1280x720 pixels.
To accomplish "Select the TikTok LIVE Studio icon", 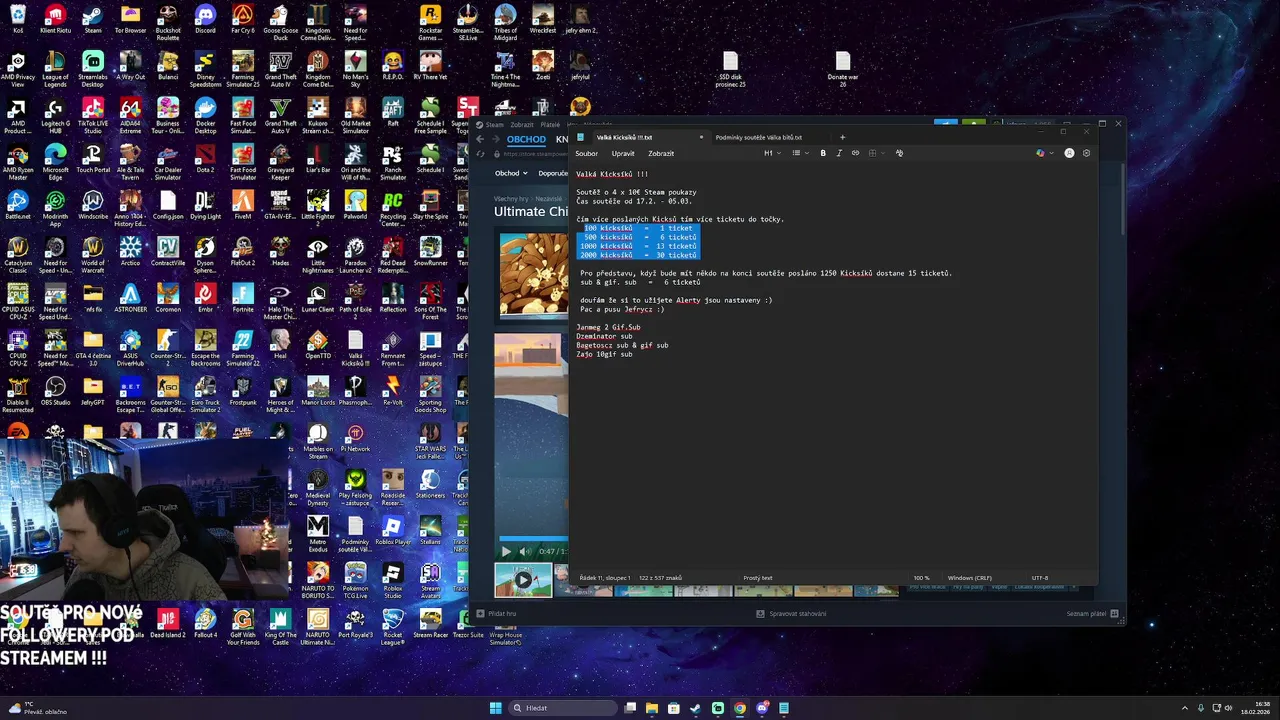I will 93,115.
